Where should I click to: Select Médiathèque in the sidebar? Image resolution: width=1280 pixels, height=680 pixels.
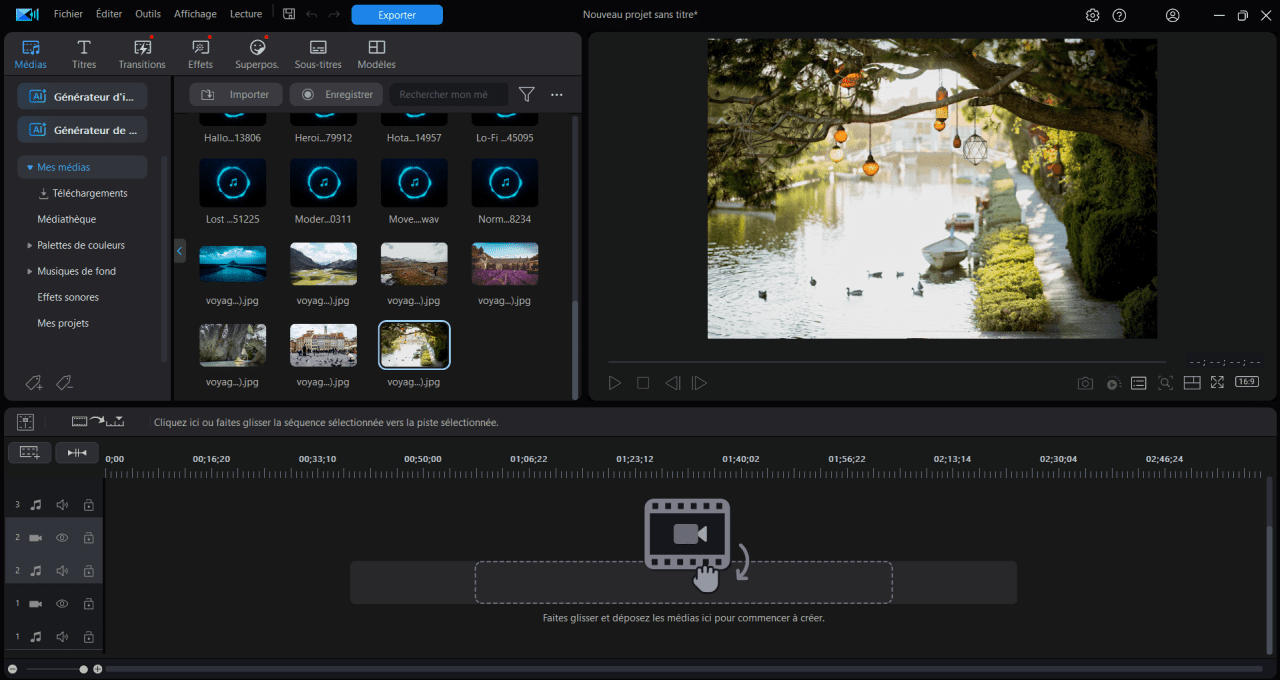(x=67, y=219)
